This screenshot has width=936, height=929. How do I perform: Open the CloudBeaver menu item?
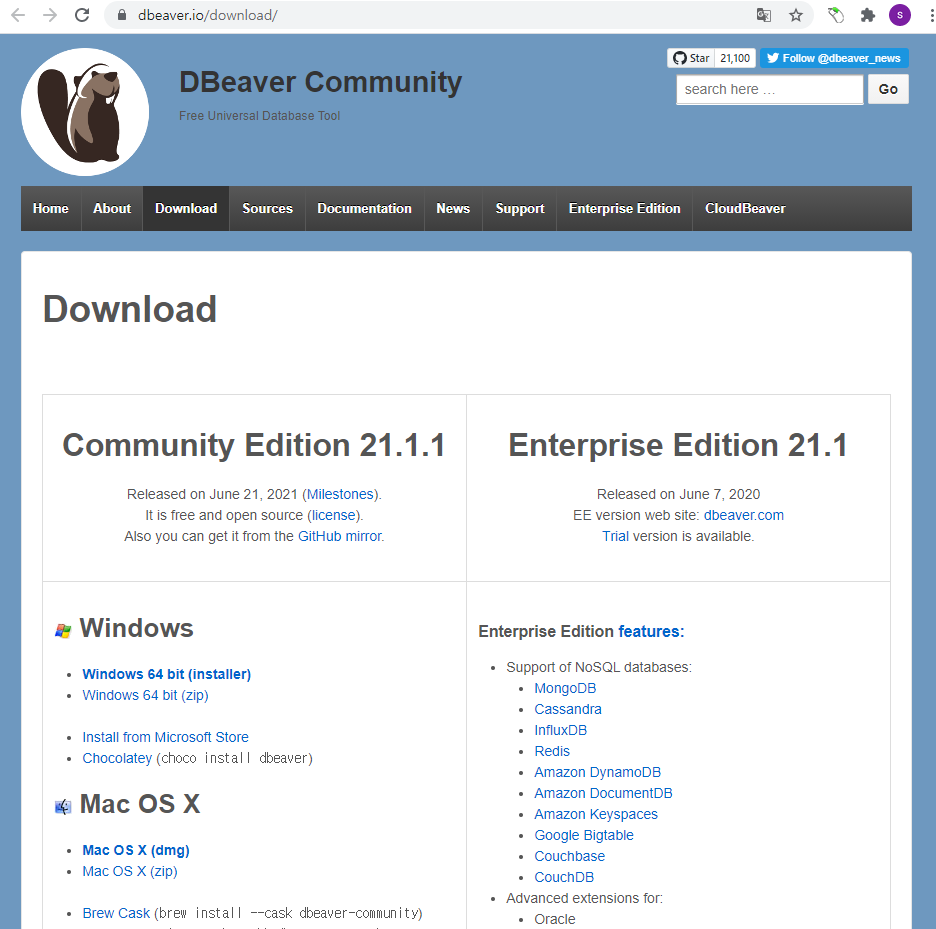tap(745, 208)
